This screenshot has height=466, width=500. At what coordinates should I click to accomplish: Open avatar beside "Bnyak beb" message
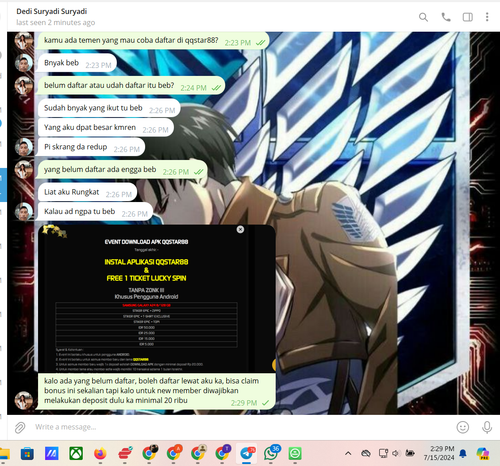coord(24,63)
